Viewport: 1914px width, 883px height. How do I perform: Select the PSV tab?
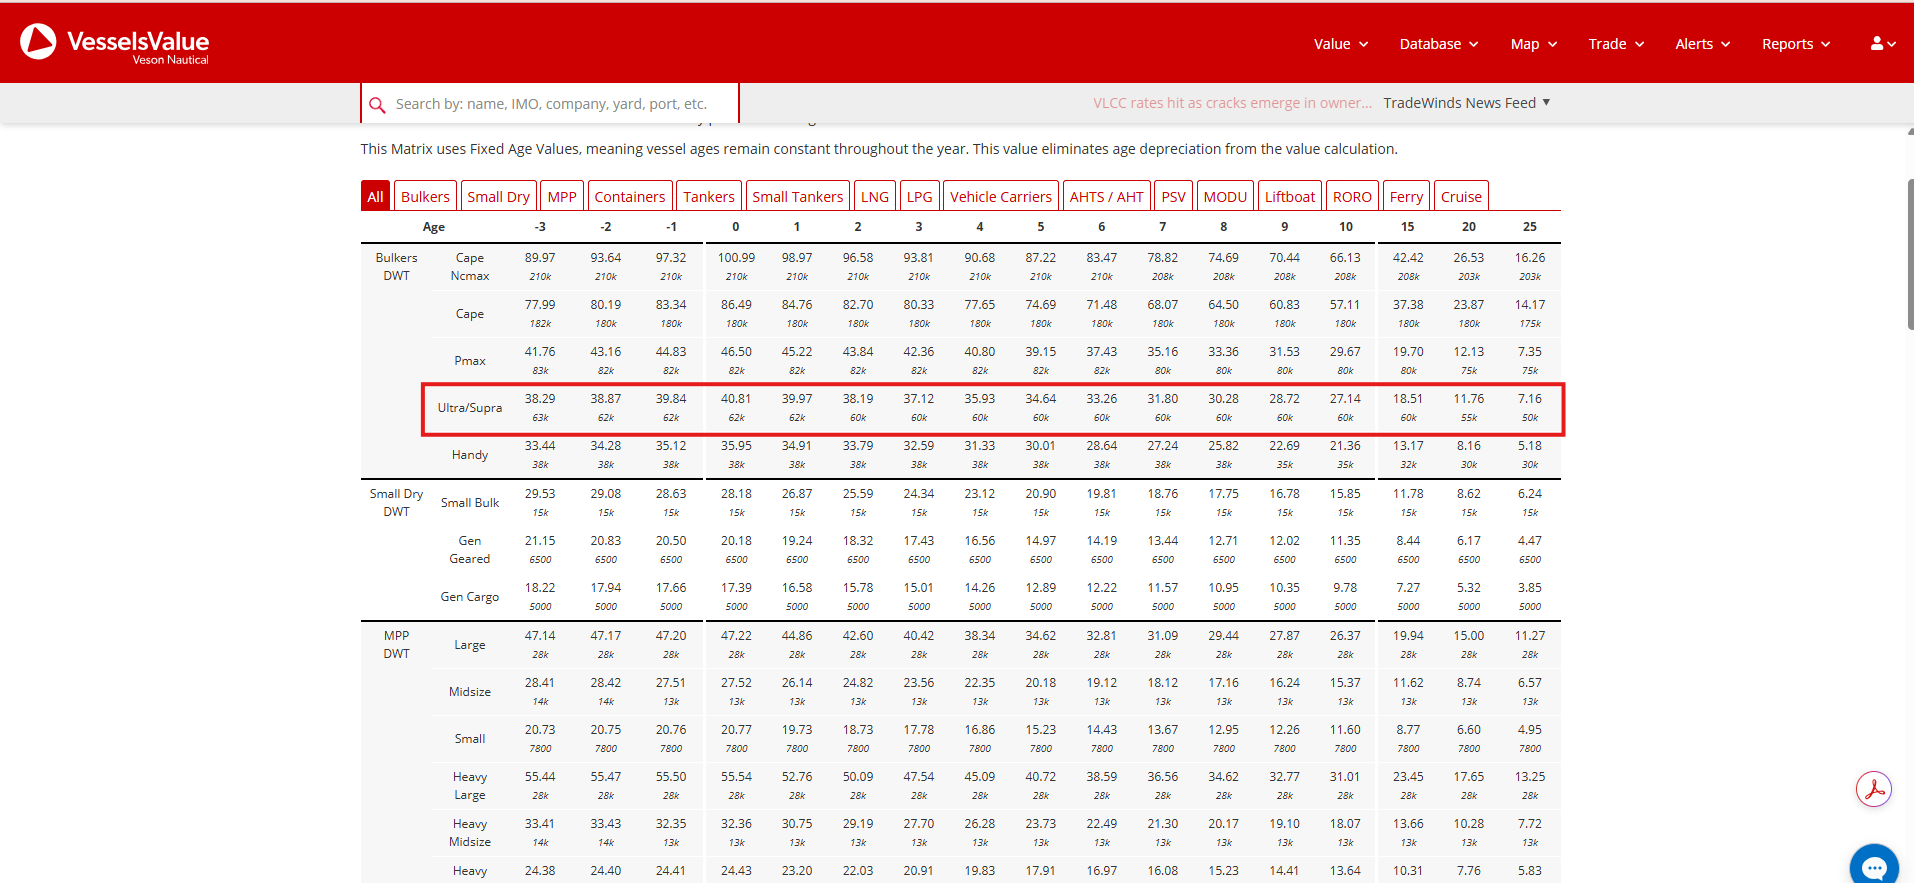click(x=1173, y=196)
